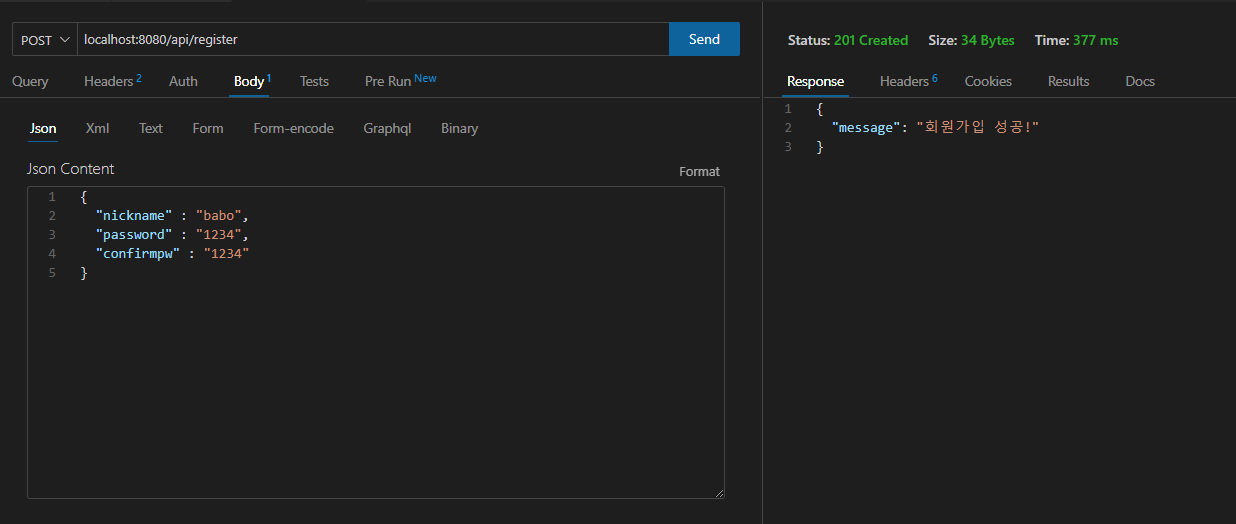This screenshot has height=524, width=1236.
Task: Open the Docs tab
Action: click(x=1140, y=81)
